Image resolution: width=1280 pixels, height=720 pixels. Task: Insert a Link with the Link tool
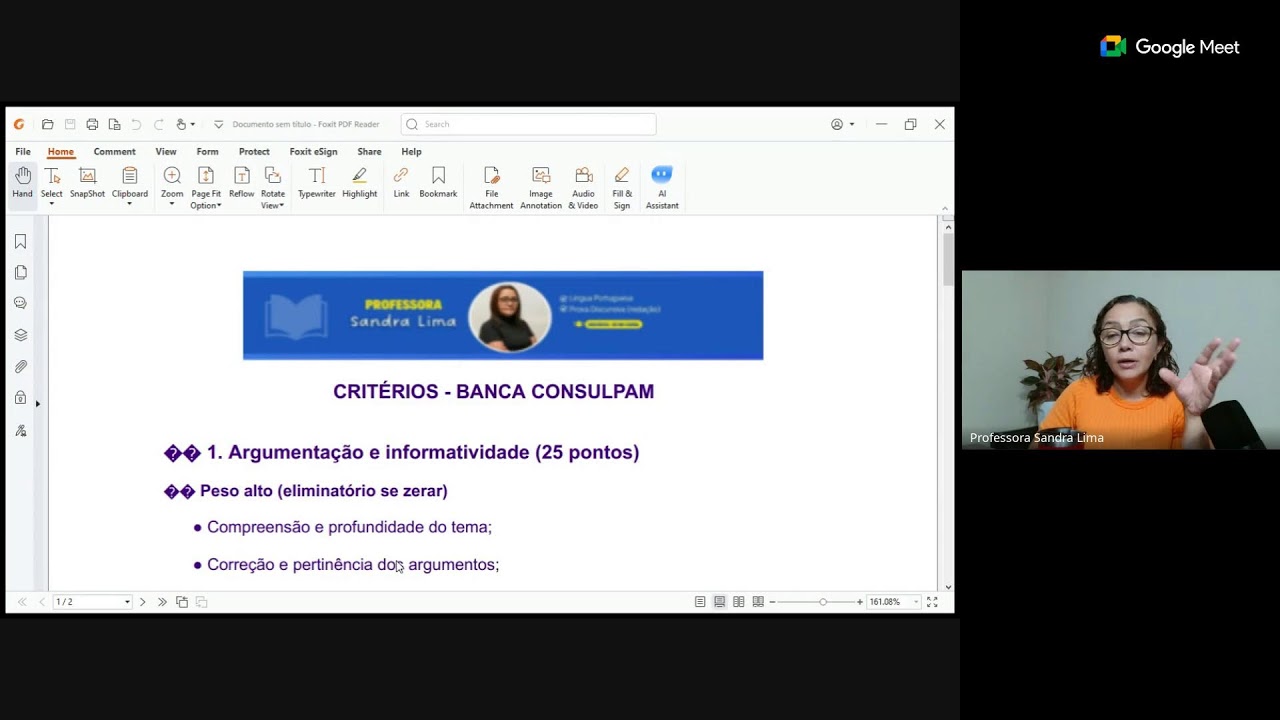click(401, 183)
